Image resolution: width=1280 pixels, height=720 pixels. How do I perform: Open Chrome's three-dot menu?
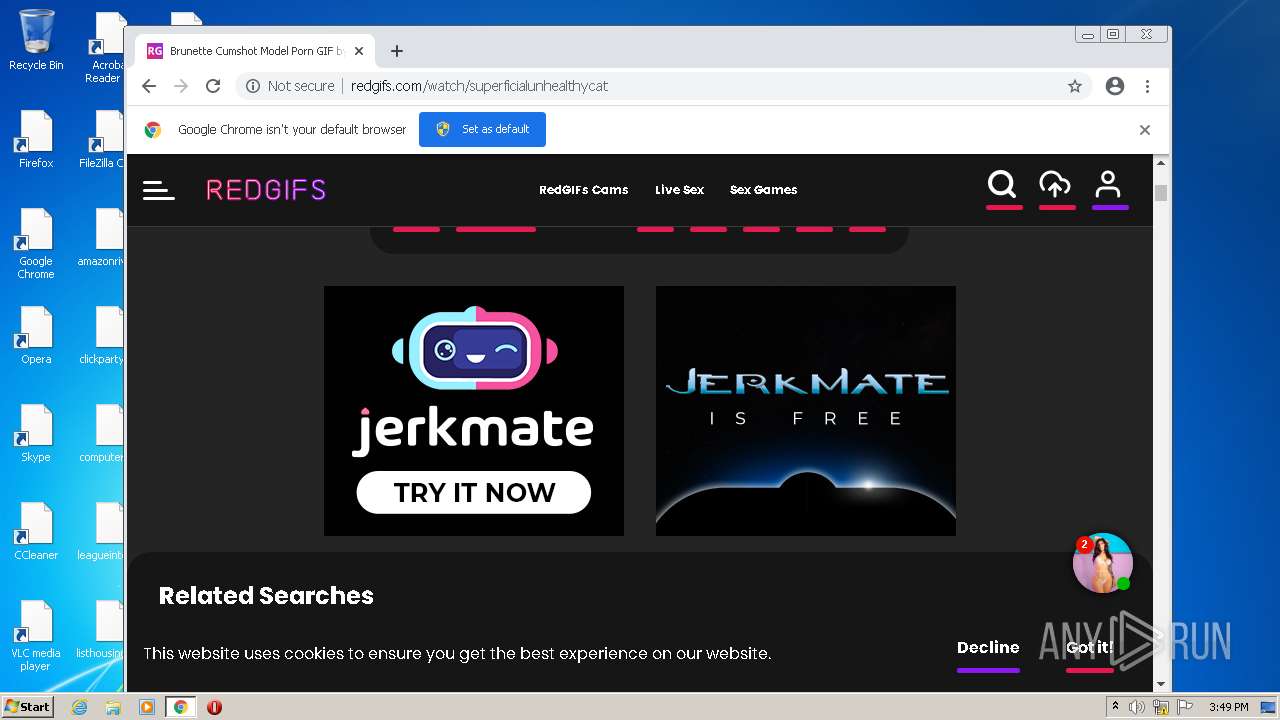click(x=1147, y=86)
